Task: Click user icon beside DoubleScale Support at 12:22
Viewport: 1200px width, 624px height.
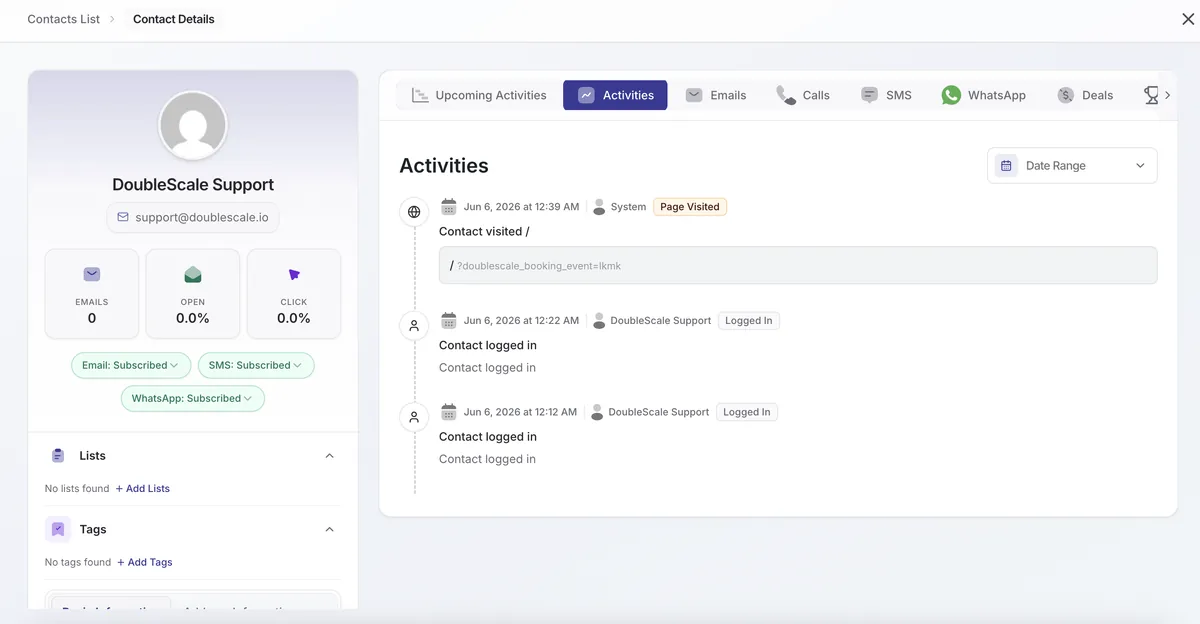Action: (x=599, y=321)
